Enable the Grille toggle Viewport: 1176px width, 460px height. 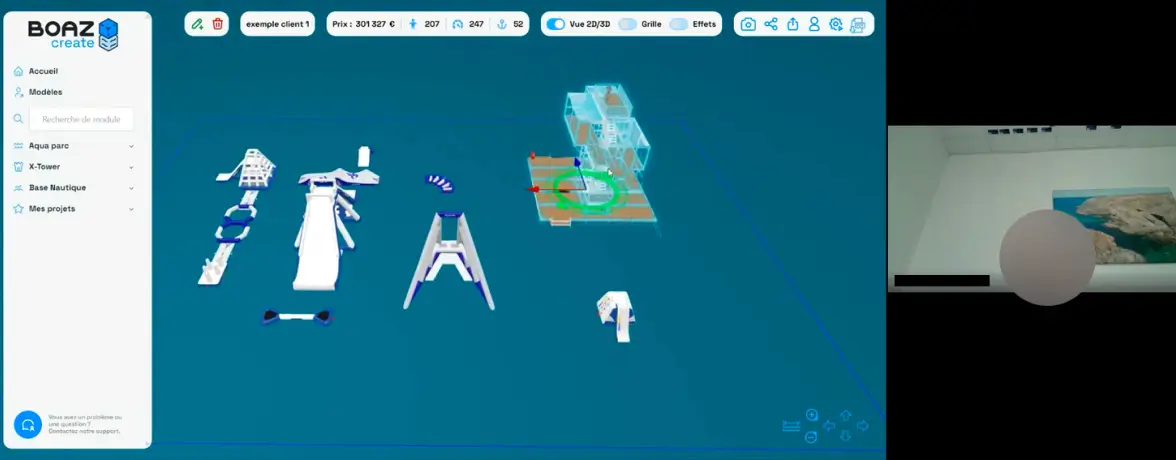tap(628, 24)
